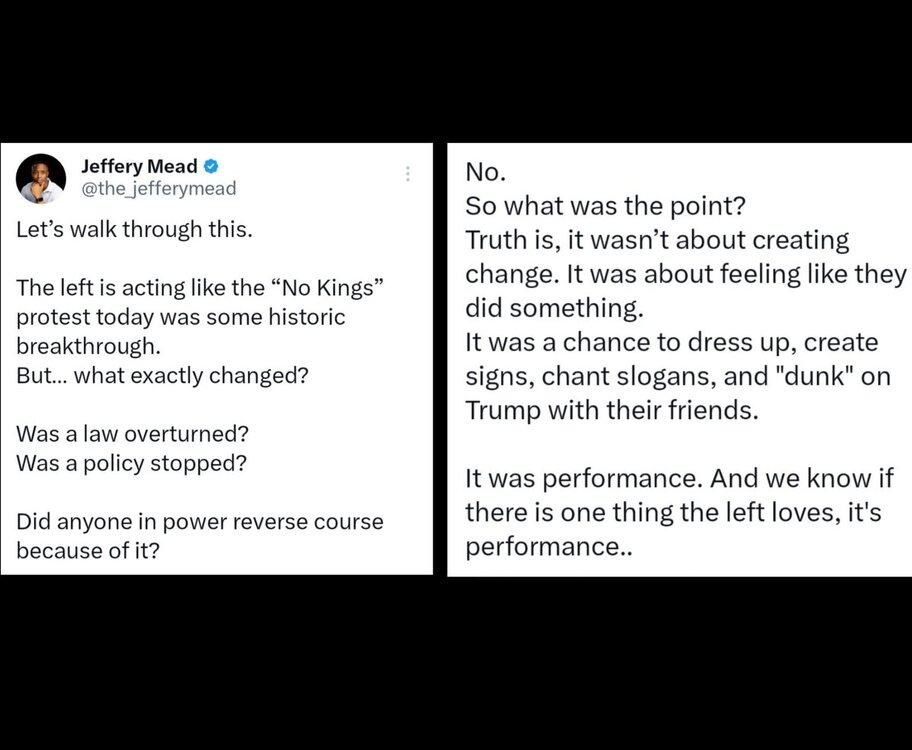Image resolution: width=912 pixels, height=750 pixels.
Task: Open Jeffery Mead's profile picture
Action: point(42,179)
